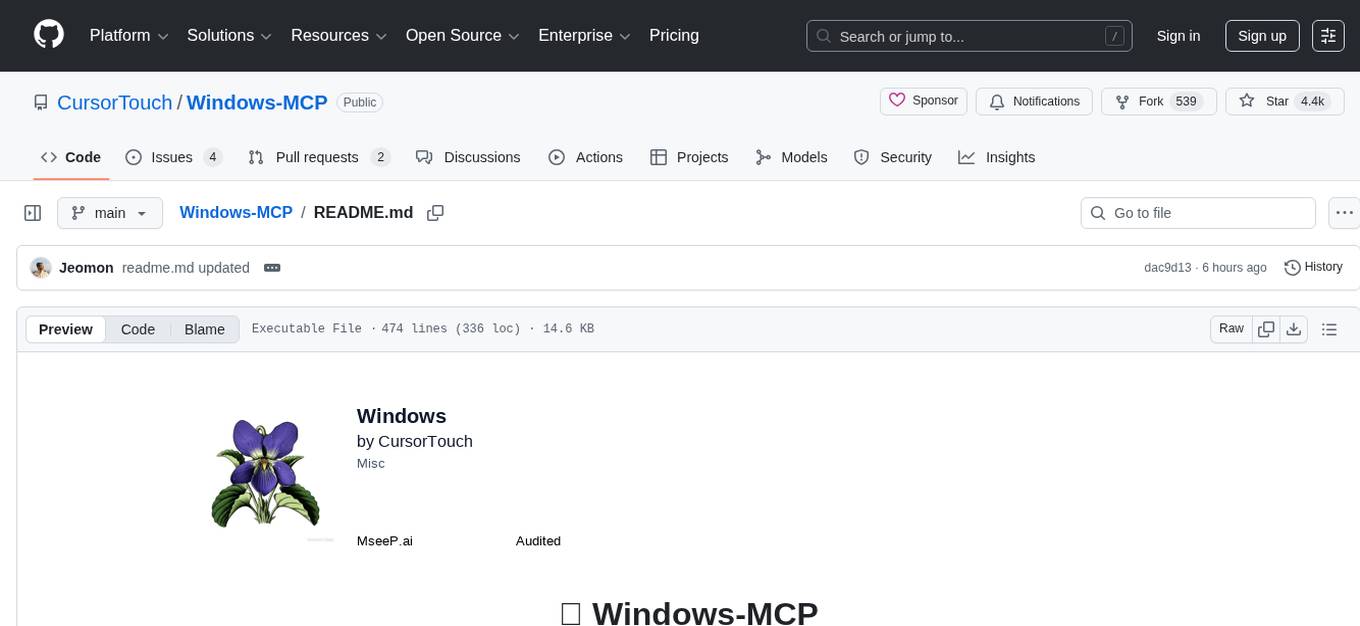Switch to the Actions tab
The height and width of the screenshot is (626, 1360).
(586, 157)
